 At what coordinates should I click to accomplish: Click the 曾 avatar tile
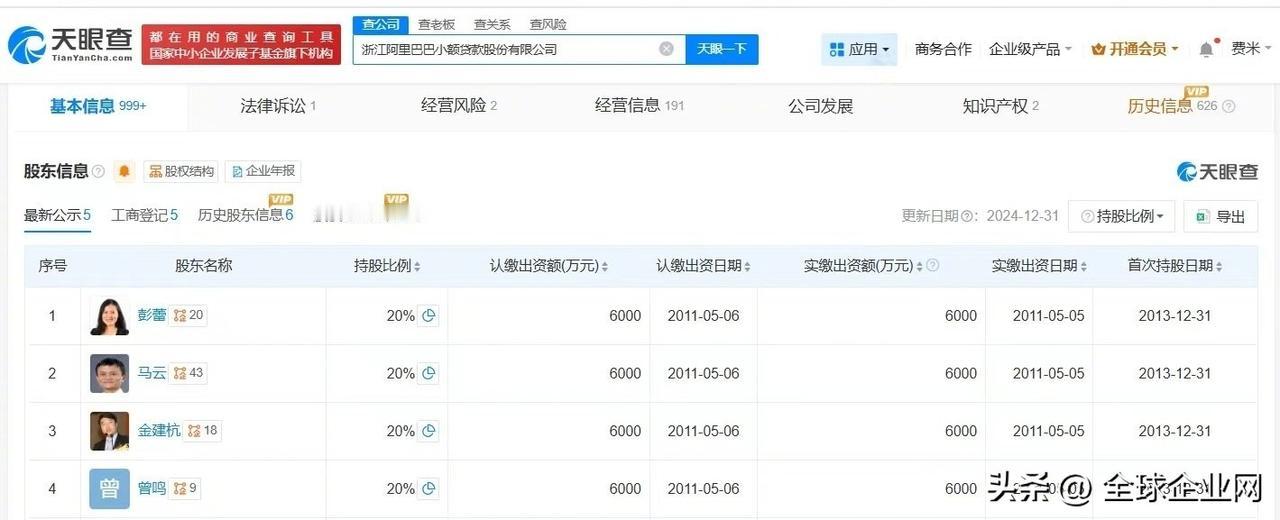(109, 489)
